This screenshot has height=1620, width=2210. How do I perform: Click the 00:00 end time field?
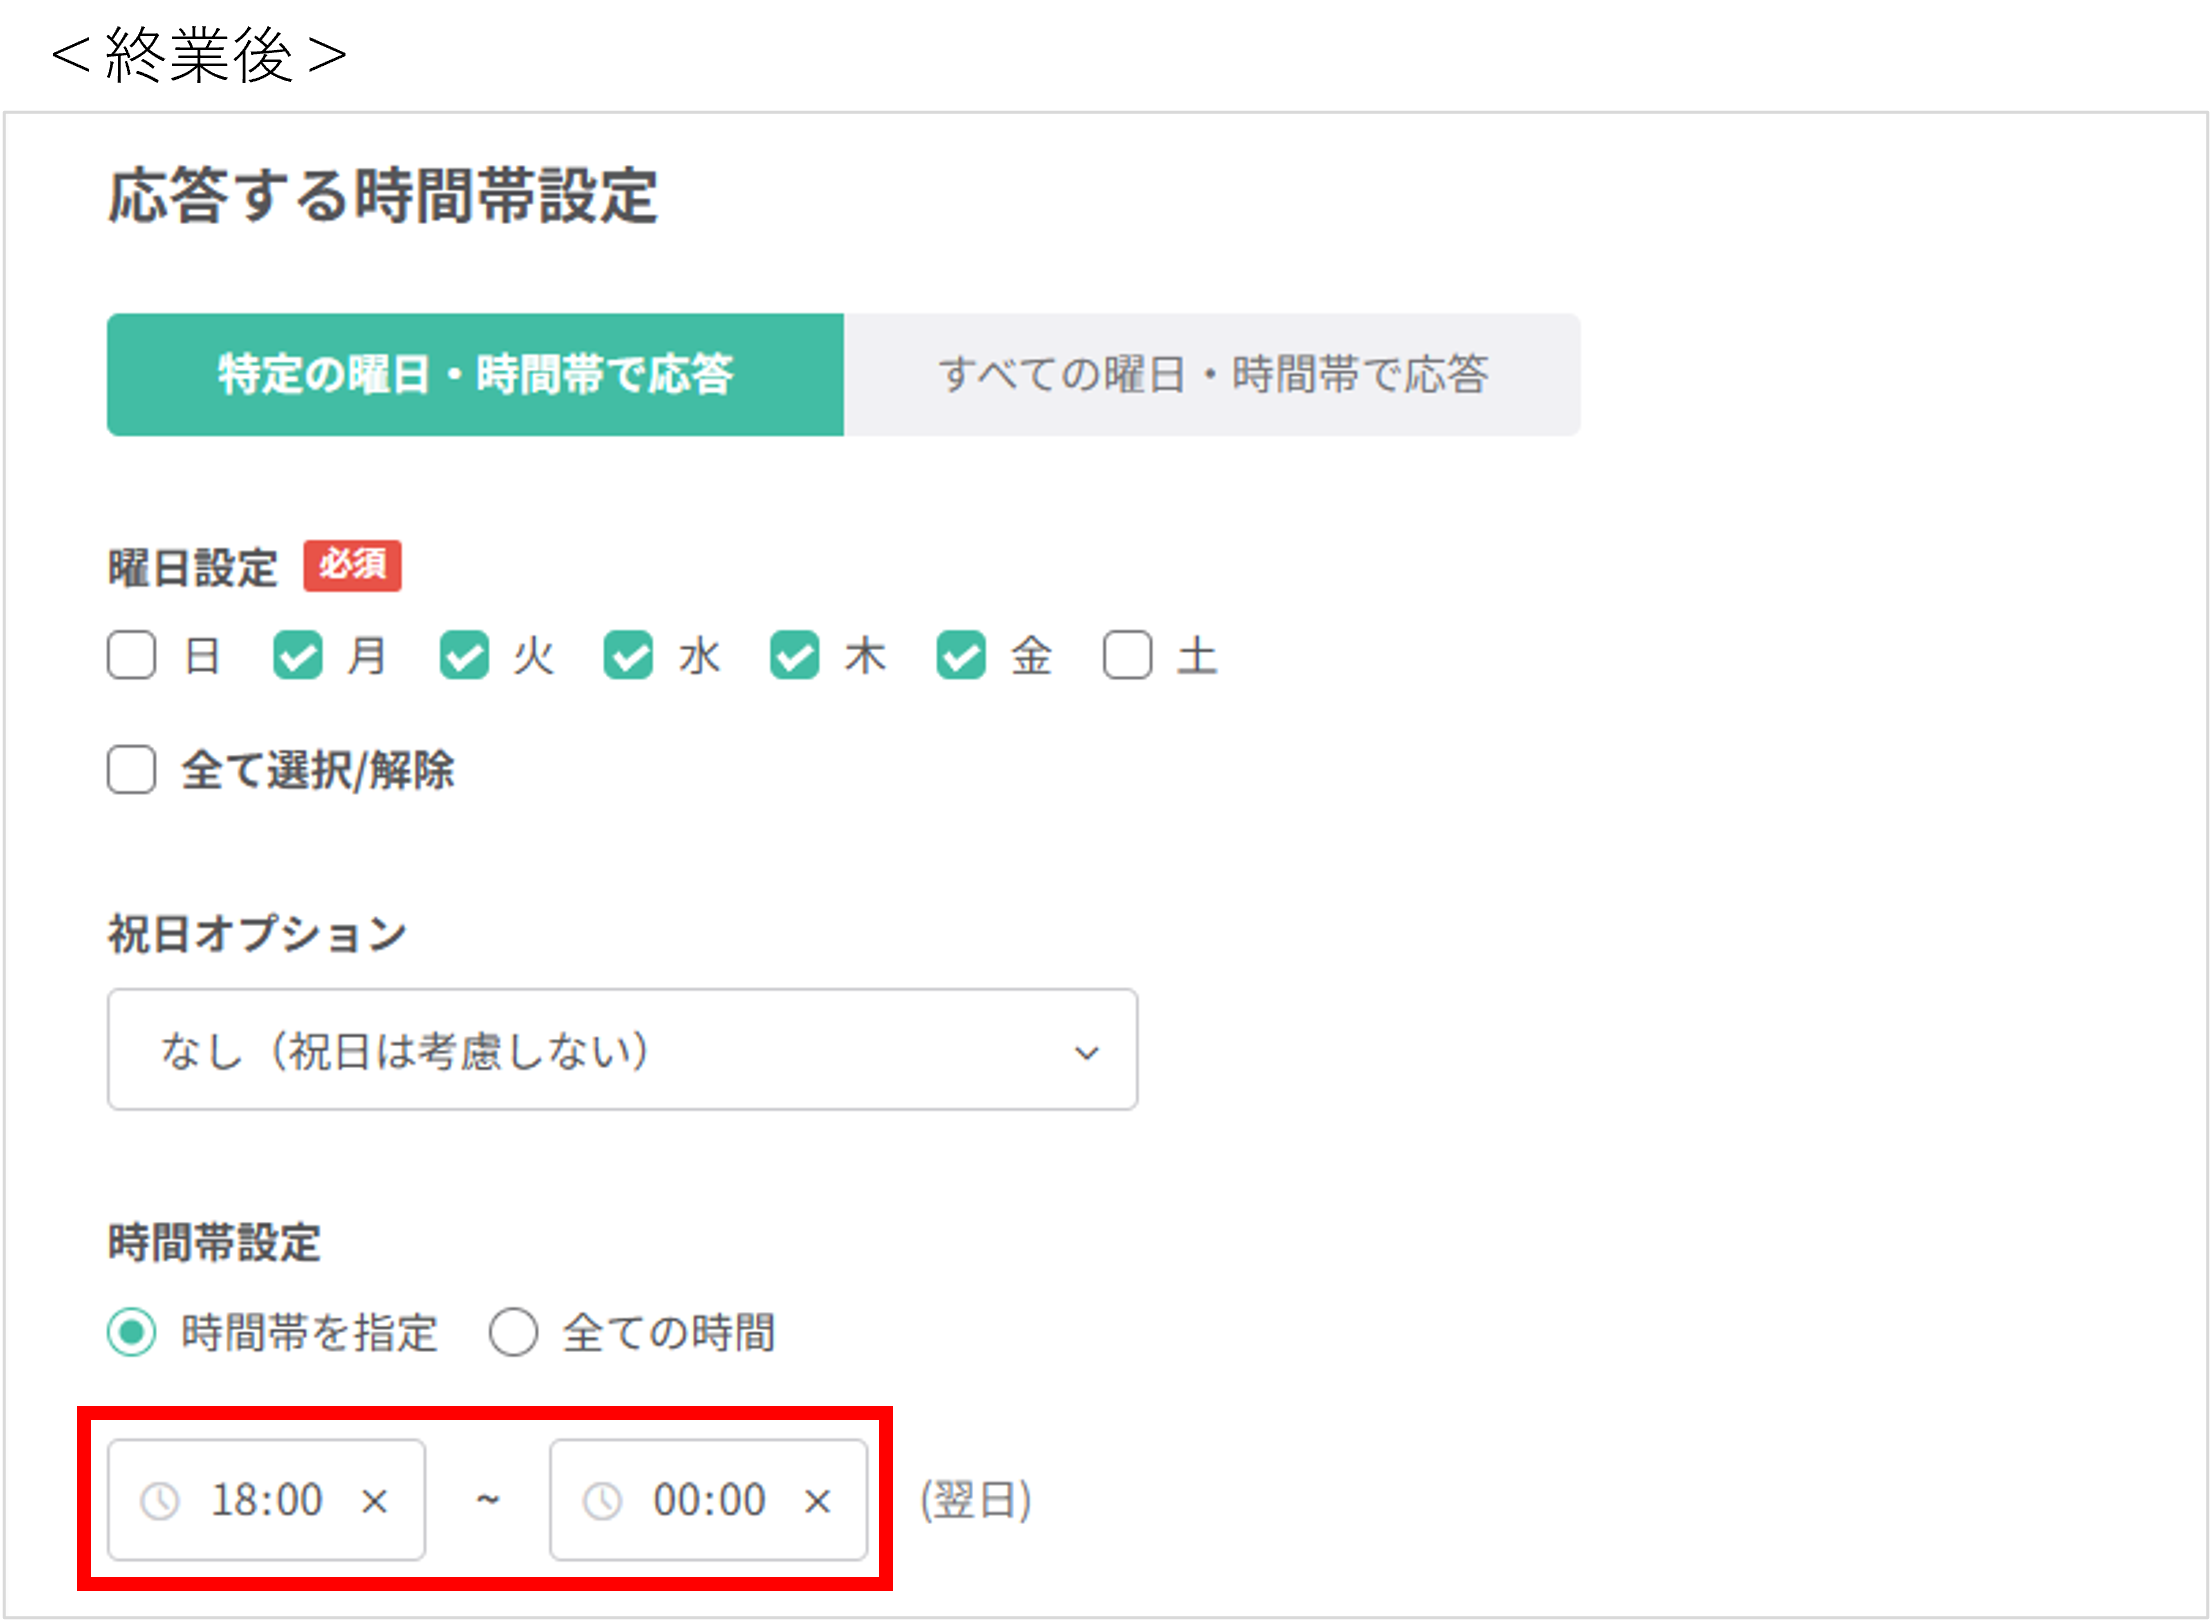[709, 1501]
